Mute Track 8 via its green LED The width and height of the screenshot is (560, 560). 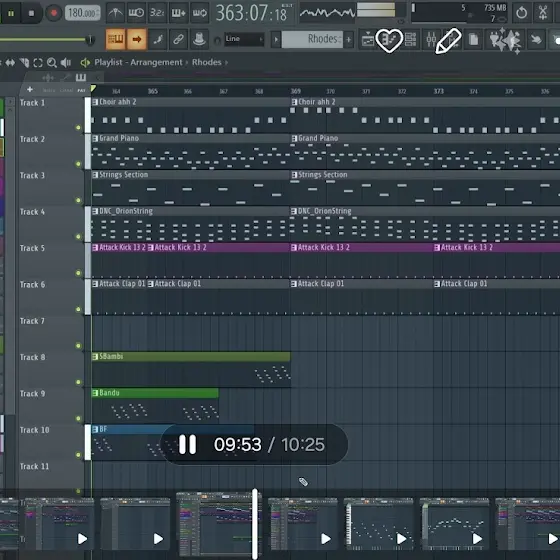(78, 382)
